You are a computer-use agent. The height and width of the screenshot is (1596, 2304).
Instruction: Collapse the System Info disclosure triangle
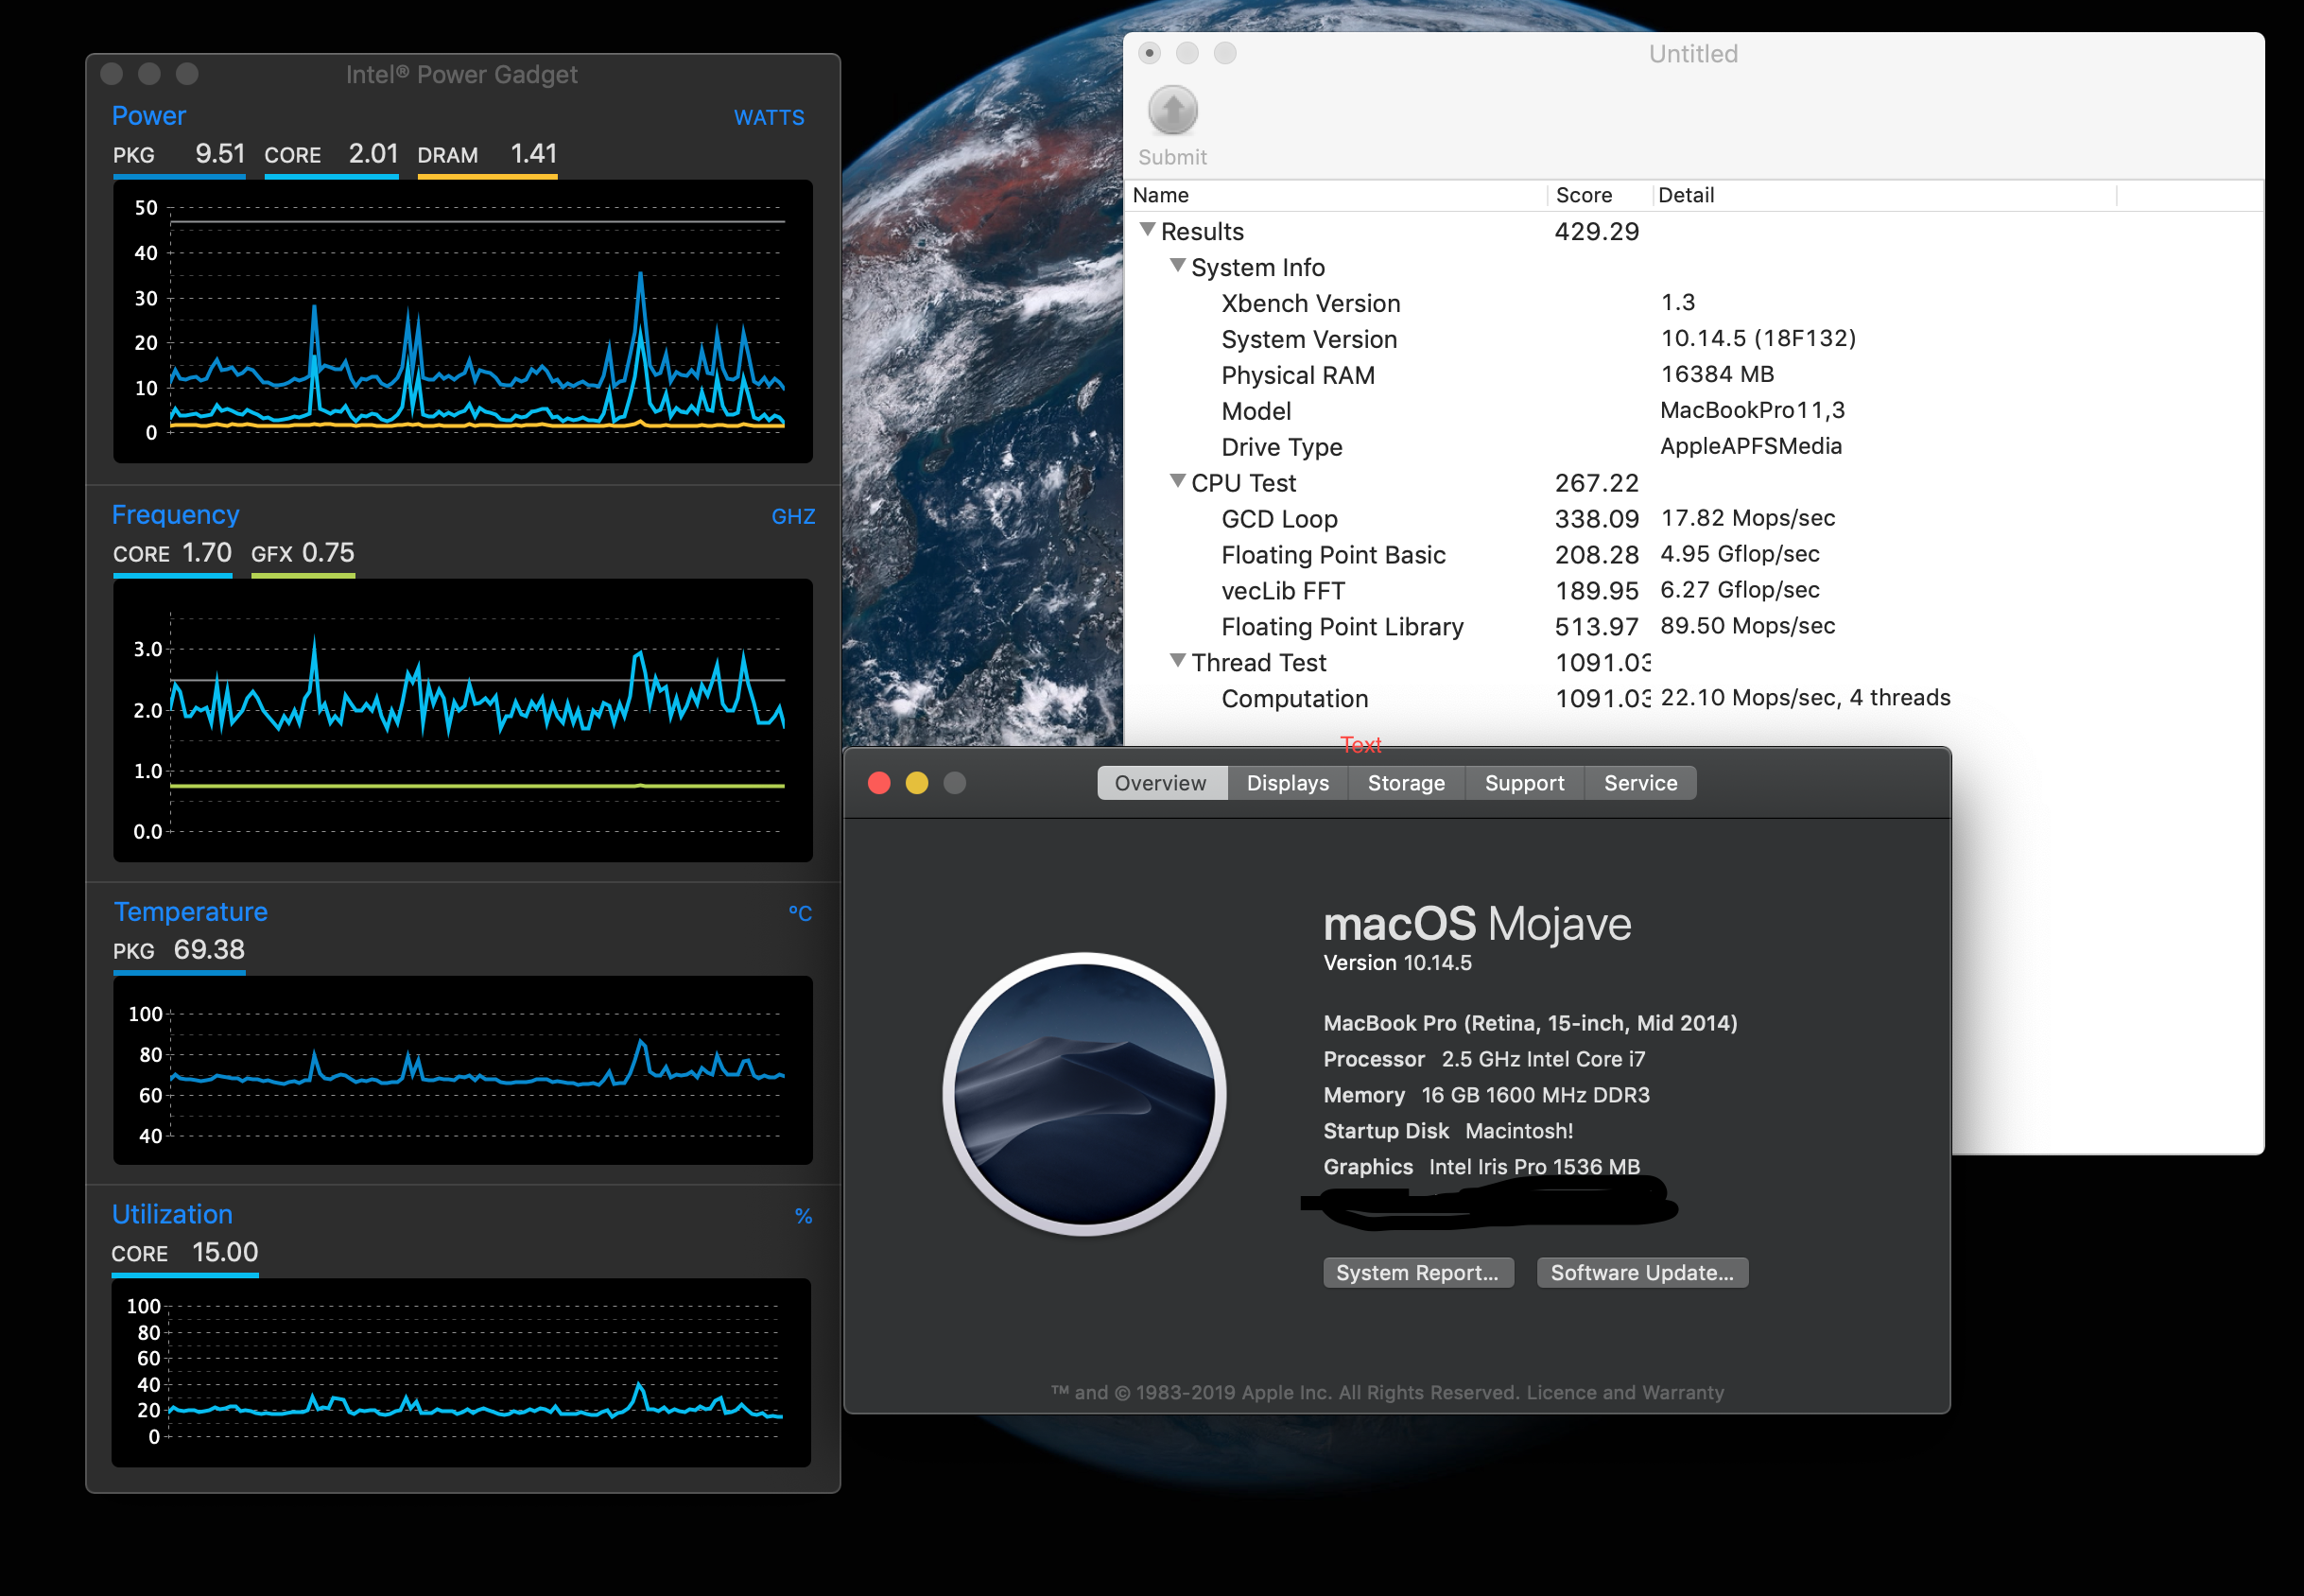tap(1178, 267)
